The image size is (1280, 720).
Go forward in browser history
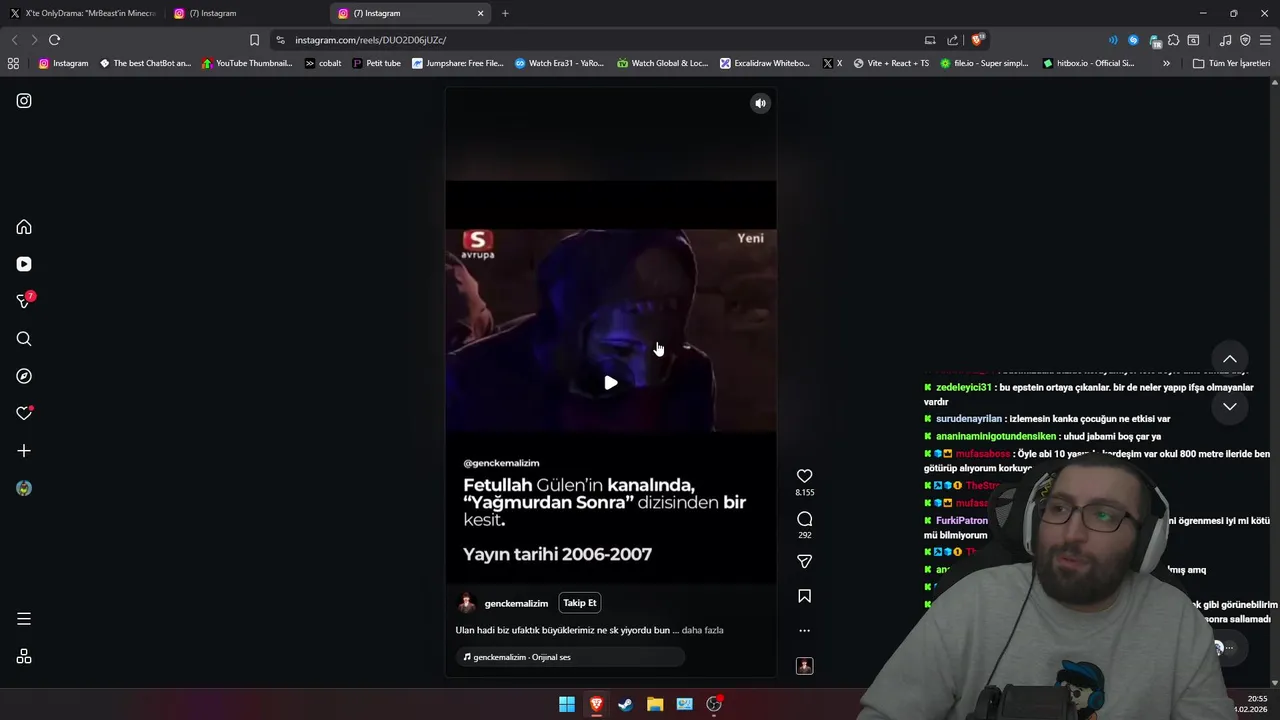coord(34,40)
